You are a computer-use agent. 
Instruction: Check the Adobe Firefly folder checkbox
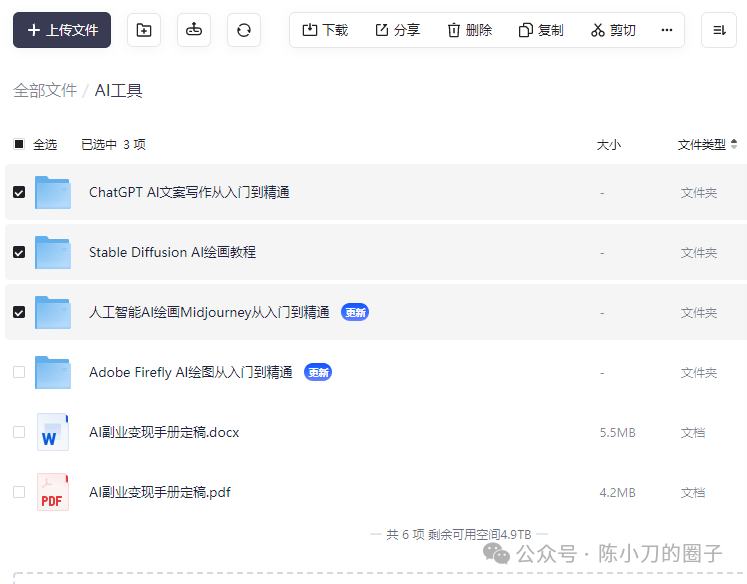pos(19,372)
